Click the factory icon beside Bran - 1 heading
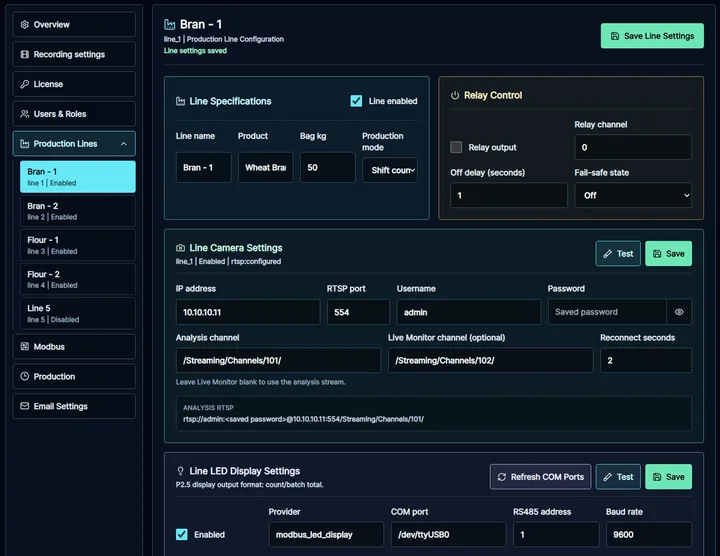 click(170, 24)
